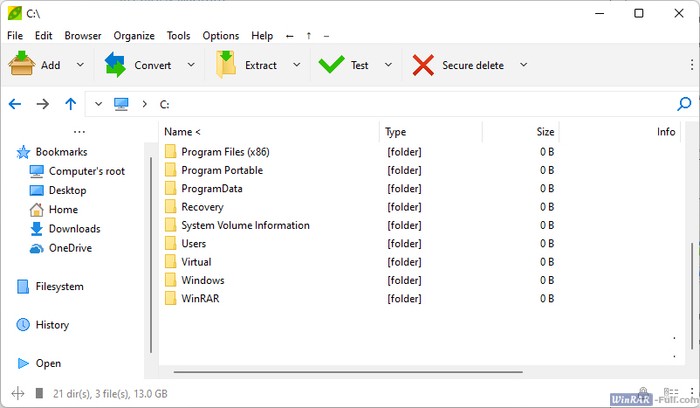Click the computer icon in address bar
The width and height of the screenshot is (700, 408).
122,104
